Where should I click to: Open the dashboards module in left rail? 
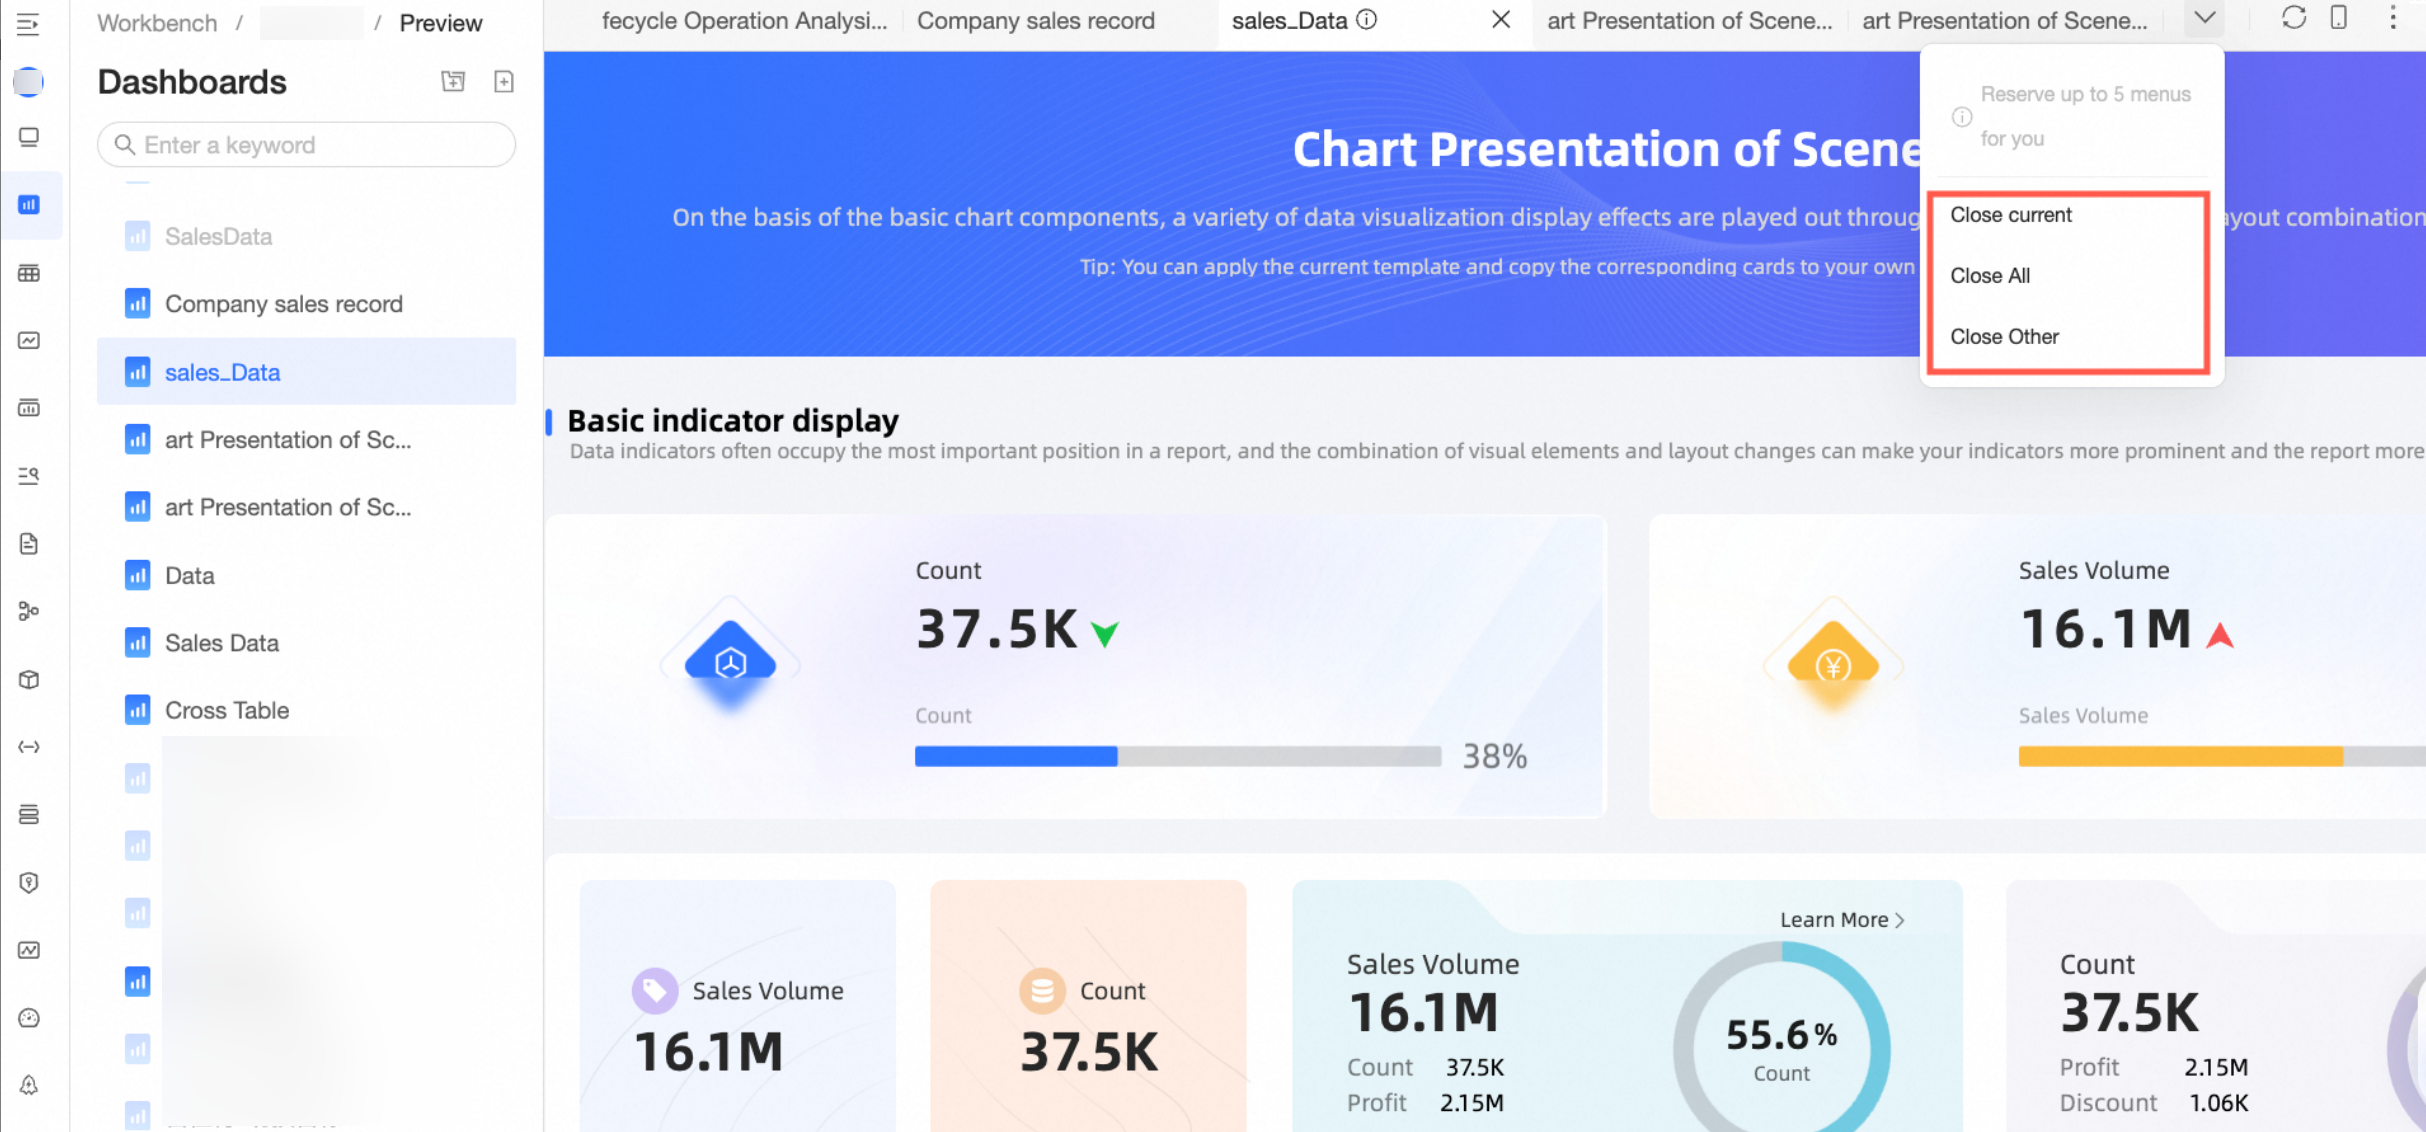click(29, 205)
